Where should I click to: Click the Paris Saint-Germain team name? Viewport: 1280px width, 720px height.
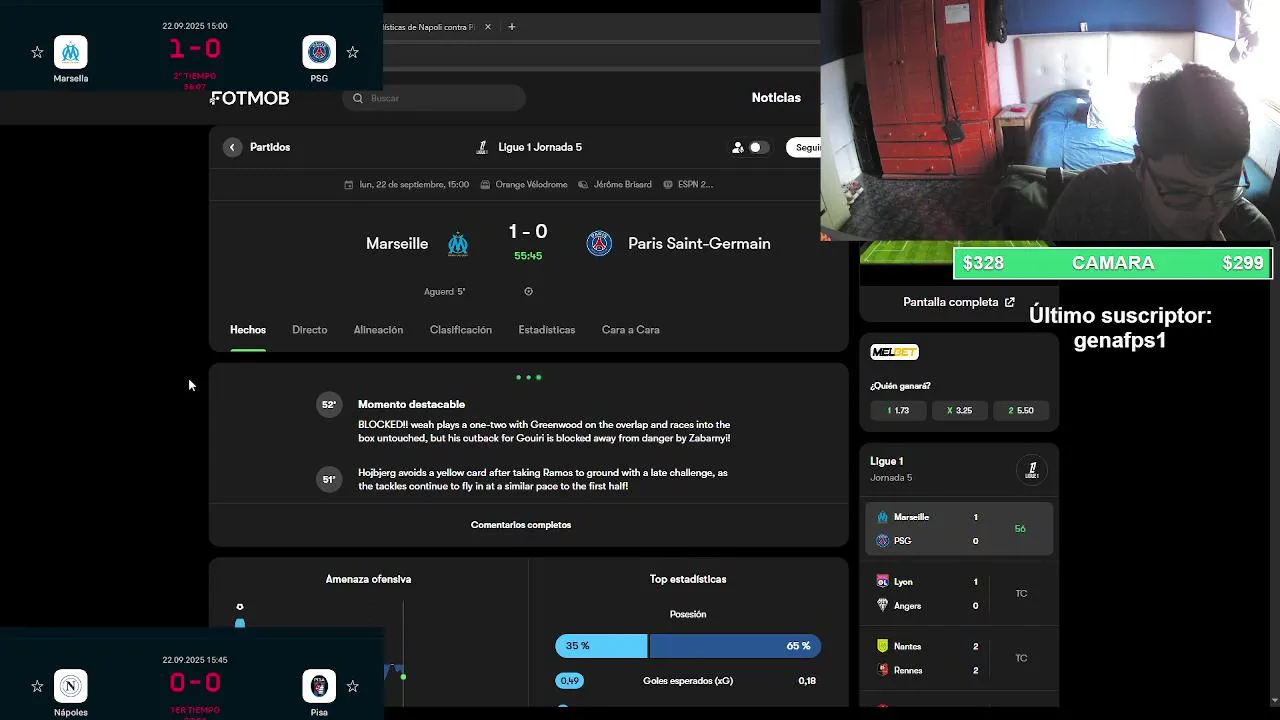(699, 244)
